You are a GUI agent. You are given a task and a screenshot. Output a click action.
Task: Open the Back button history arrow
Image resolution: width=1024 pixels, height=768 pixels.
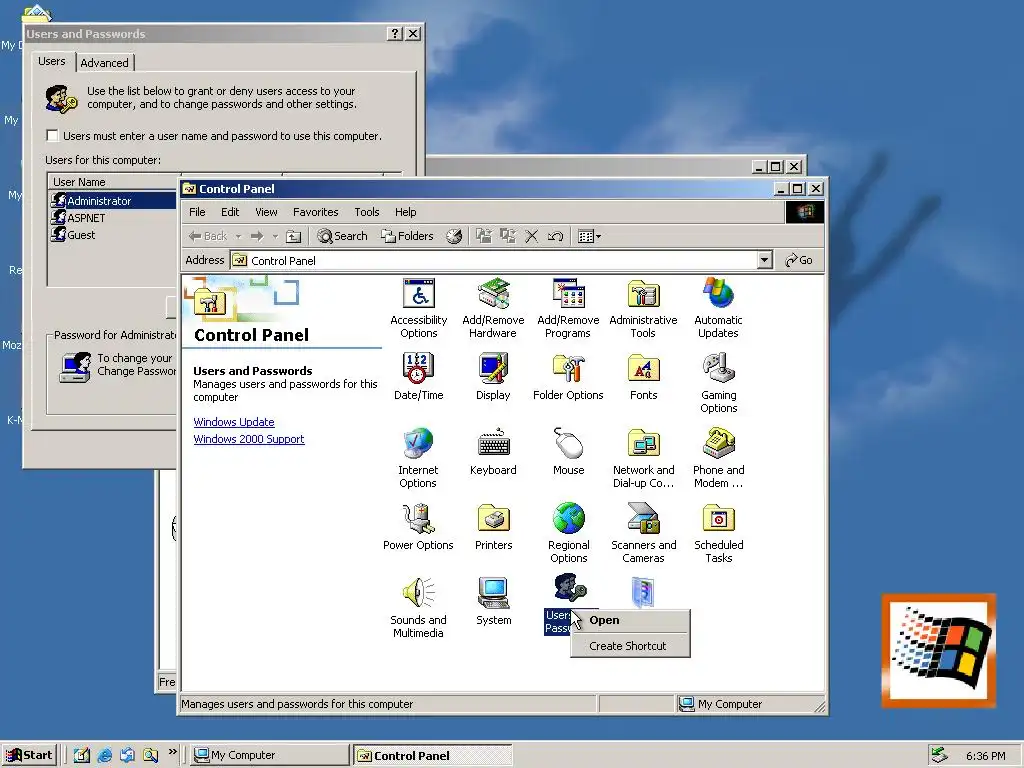pyautogui.click(x=238, y=236)
